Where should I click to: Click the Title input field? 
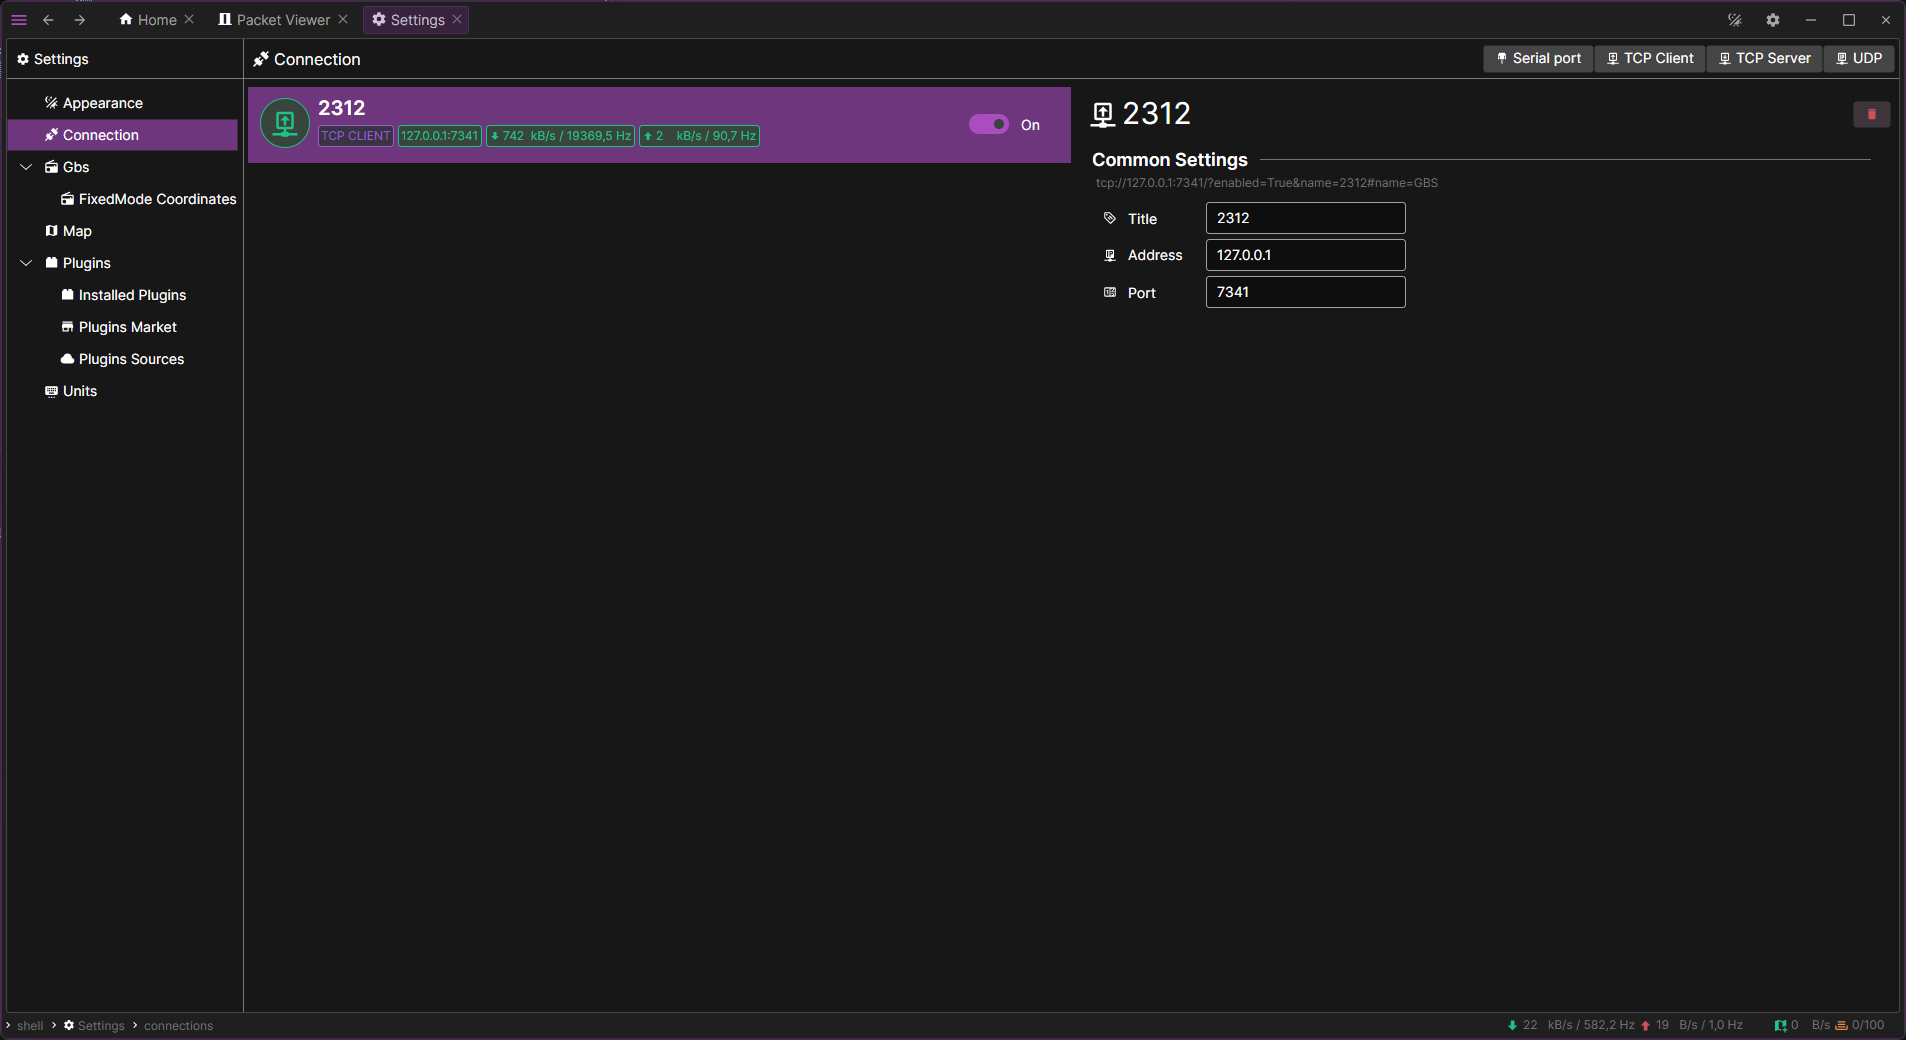pyautogui.click(x=1305, y=218)
